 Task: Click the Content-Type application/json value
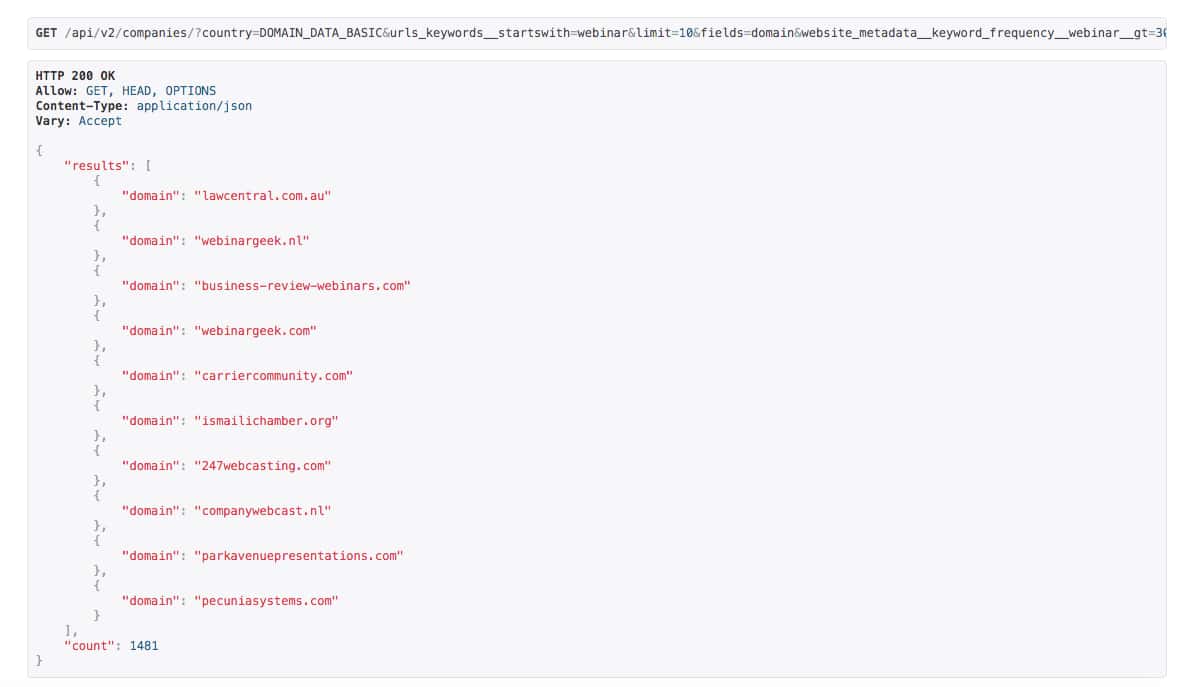(194, 106)
